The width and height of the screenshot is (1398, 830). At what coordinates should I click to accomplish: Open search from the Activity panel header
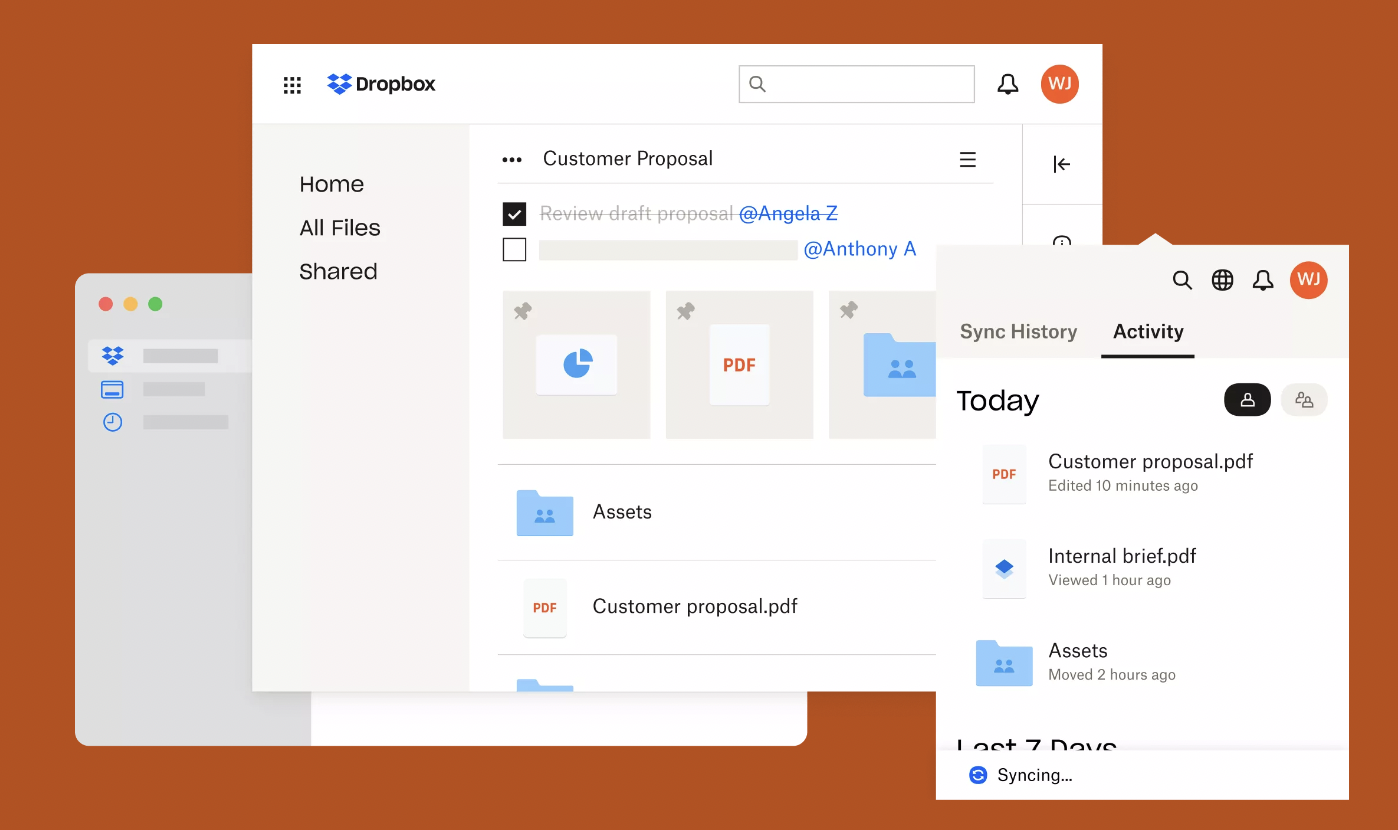pos(1182,281)
